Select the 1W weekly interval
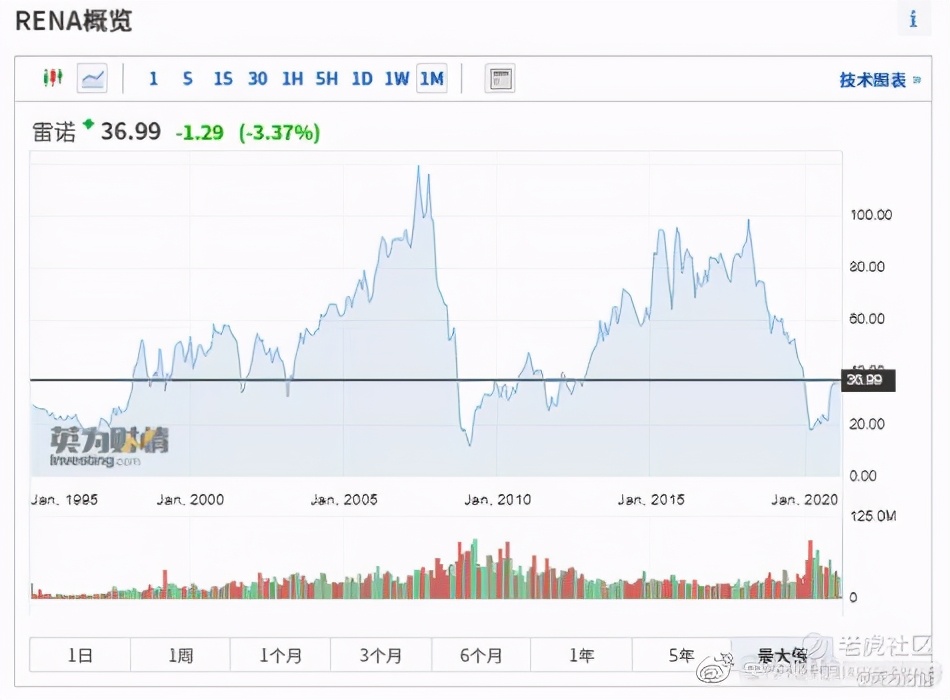 (x=396, y=78)
